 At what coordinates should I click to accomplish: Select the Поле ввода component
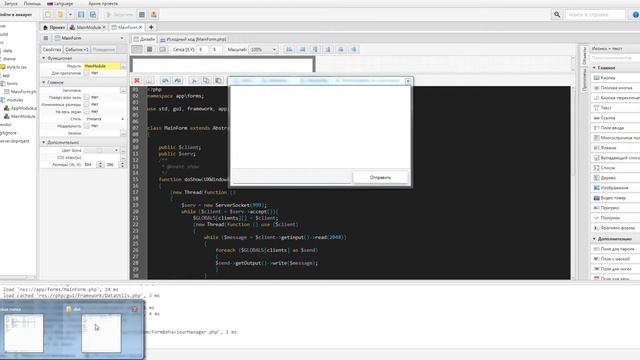pyautogui.click(x=616, y=128)
